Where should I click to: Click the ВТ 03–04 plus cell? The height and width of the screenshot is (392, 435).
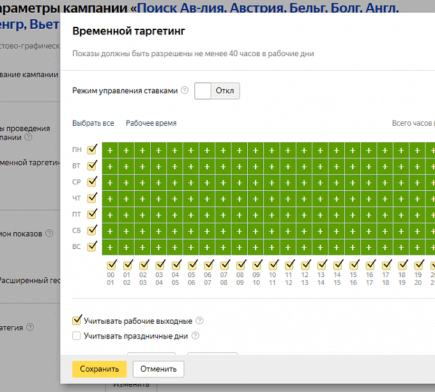[159, 167]
